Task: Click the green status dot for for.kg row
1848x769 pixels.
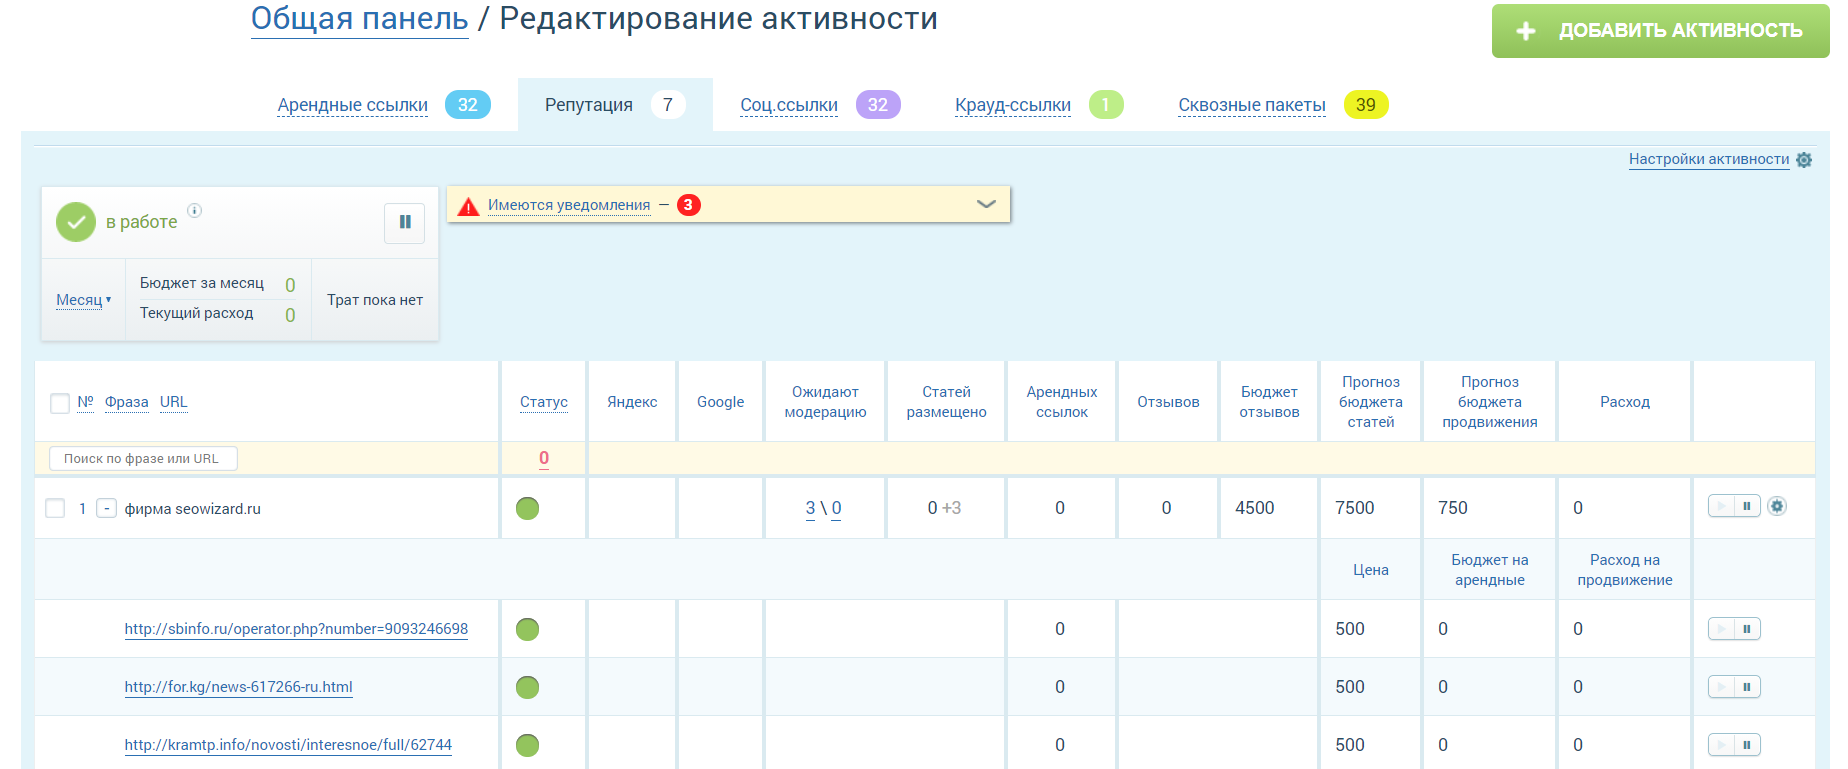Action: click(x=527, y=687)
